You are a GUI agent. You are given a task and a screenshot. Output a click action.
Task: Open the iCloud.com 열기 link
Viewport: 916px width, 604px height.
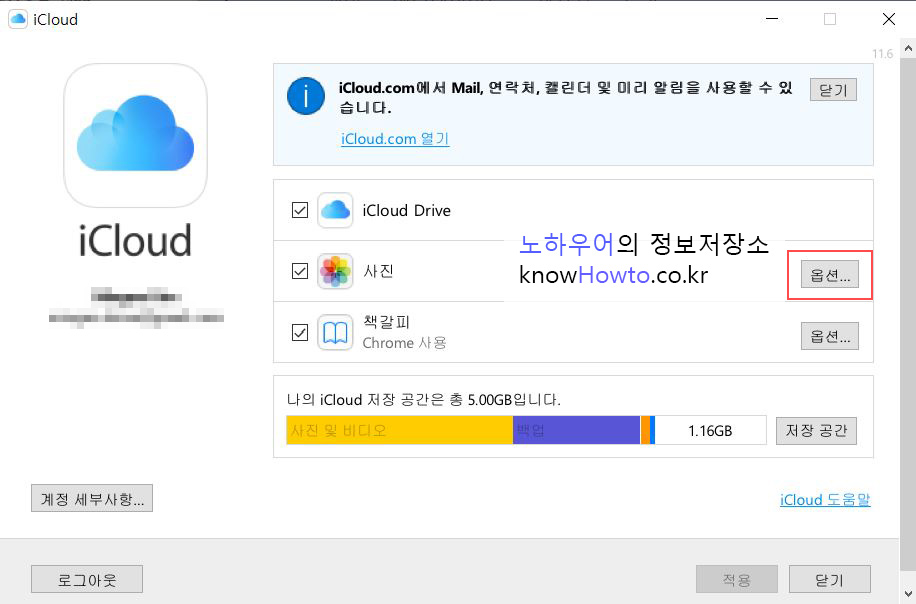(x=395, y=139)
